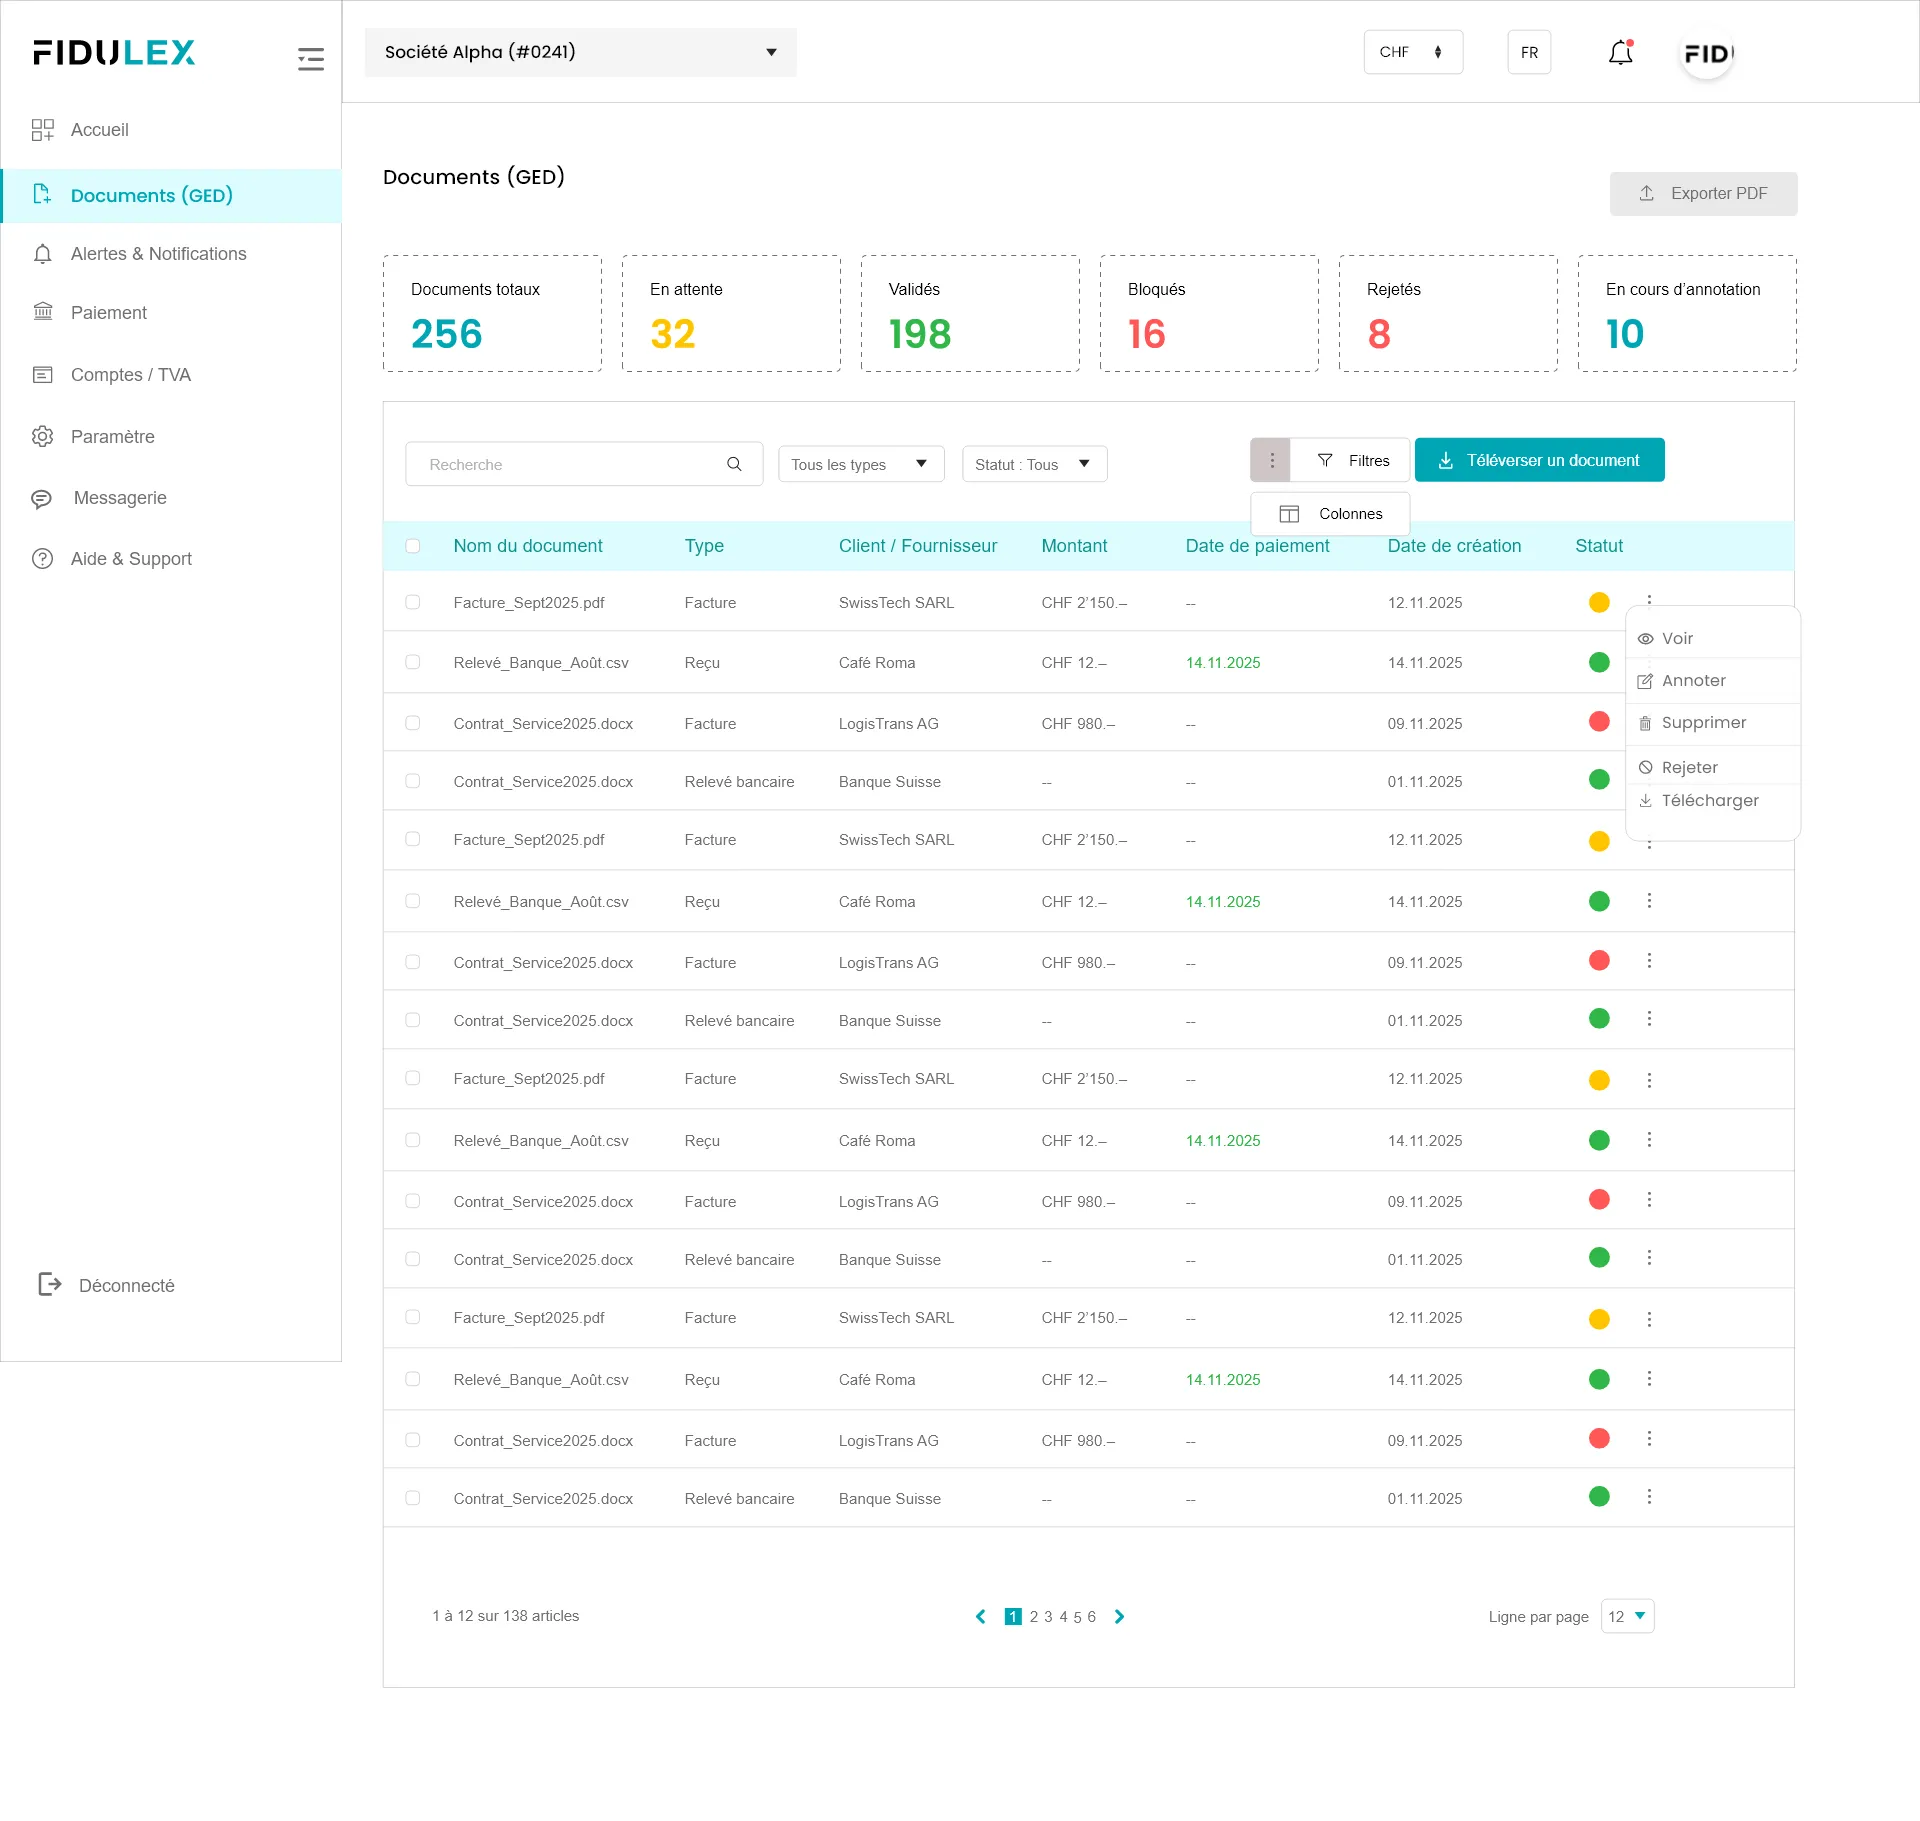Click the Exporter PDF button
This screenshot has width=1920, height=1821.
pyautogui.click(x=1703, y=194)
